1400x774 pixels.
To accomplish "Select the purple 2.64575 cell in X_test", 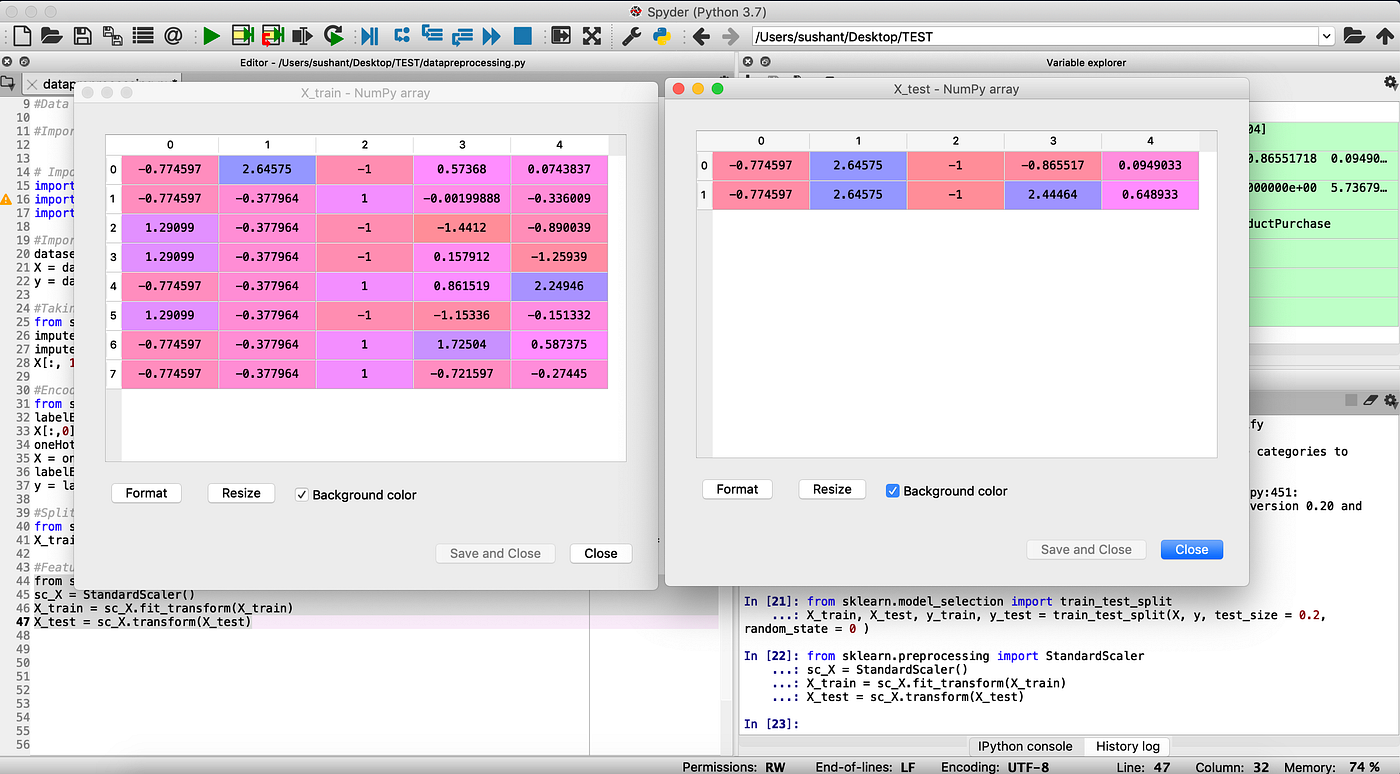I will 856,166.
